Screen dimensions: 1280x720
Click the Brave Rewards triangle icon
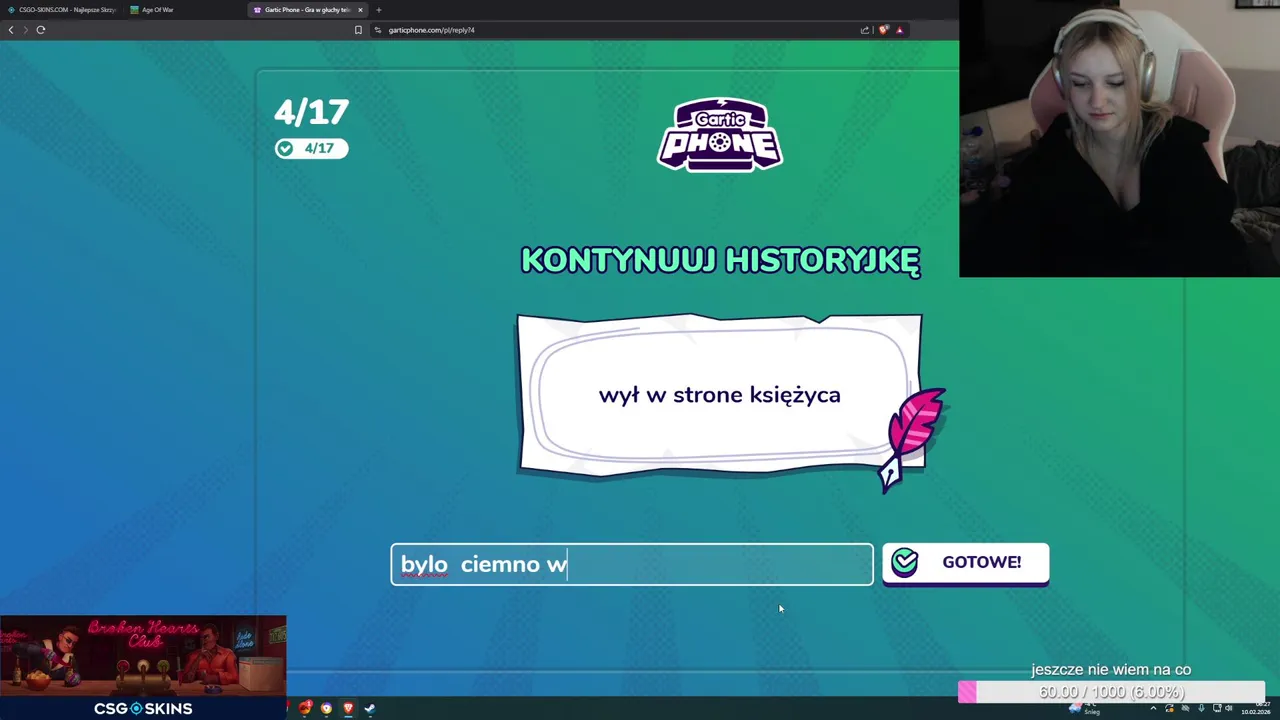899,30
